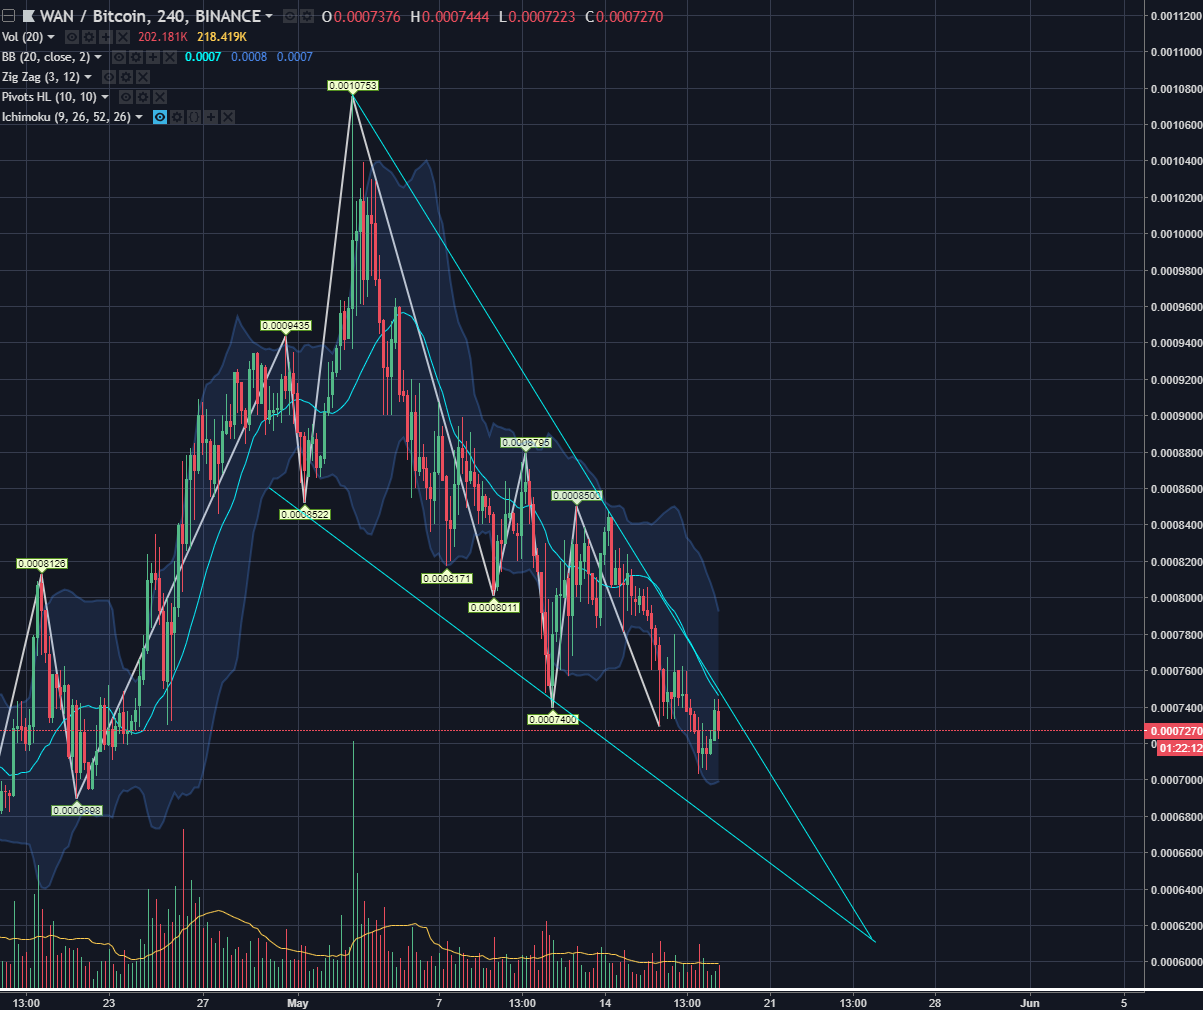
Task: Toggle Zig Zag visibility eye icon
Action: click(x=109, y=76)
